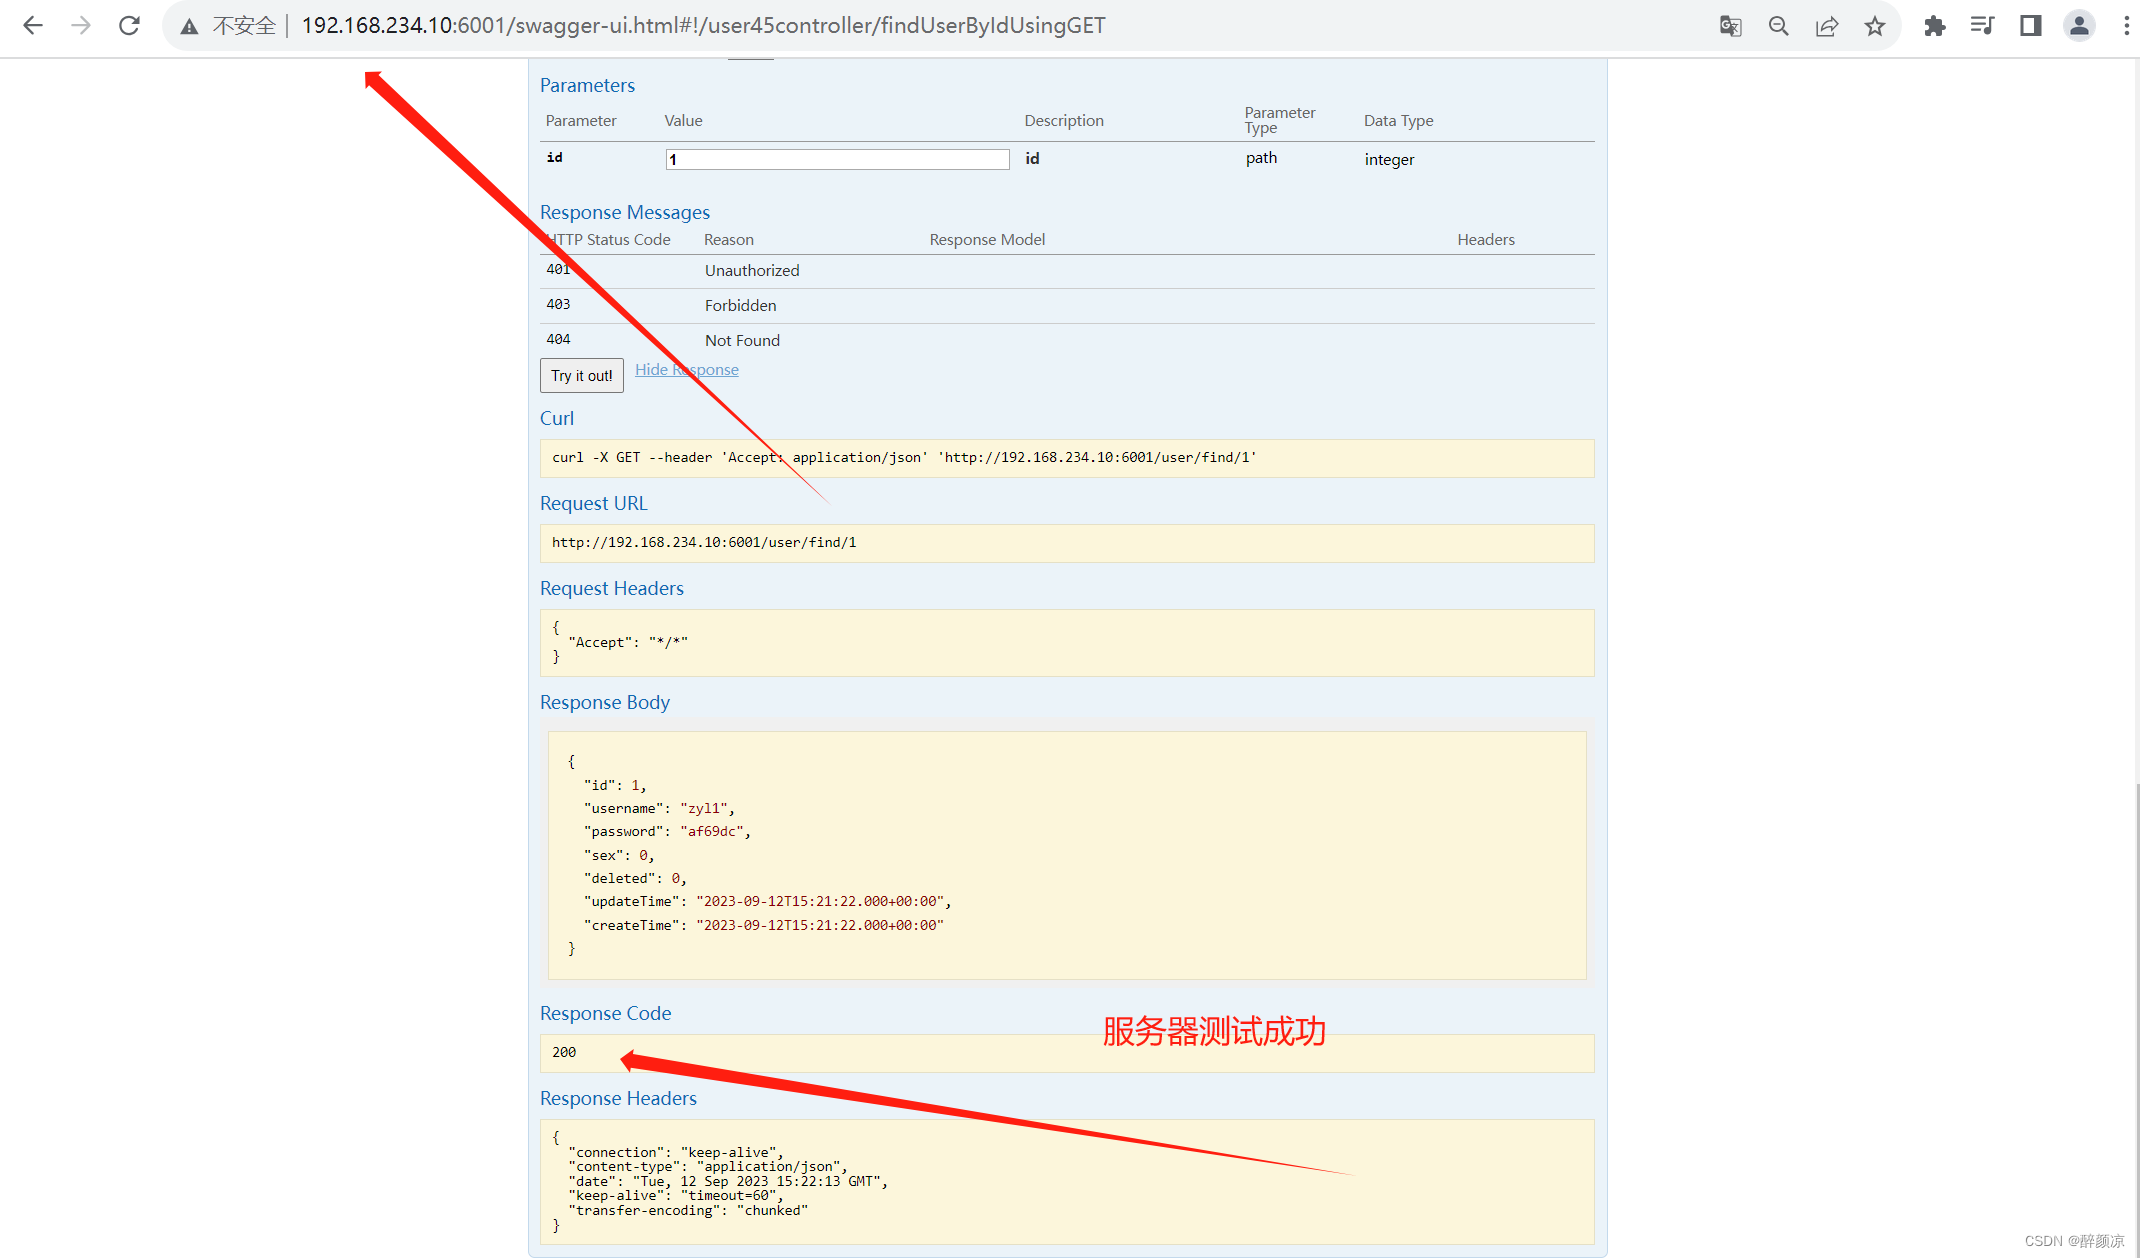Click the Response Body heading

coord(605,703)
